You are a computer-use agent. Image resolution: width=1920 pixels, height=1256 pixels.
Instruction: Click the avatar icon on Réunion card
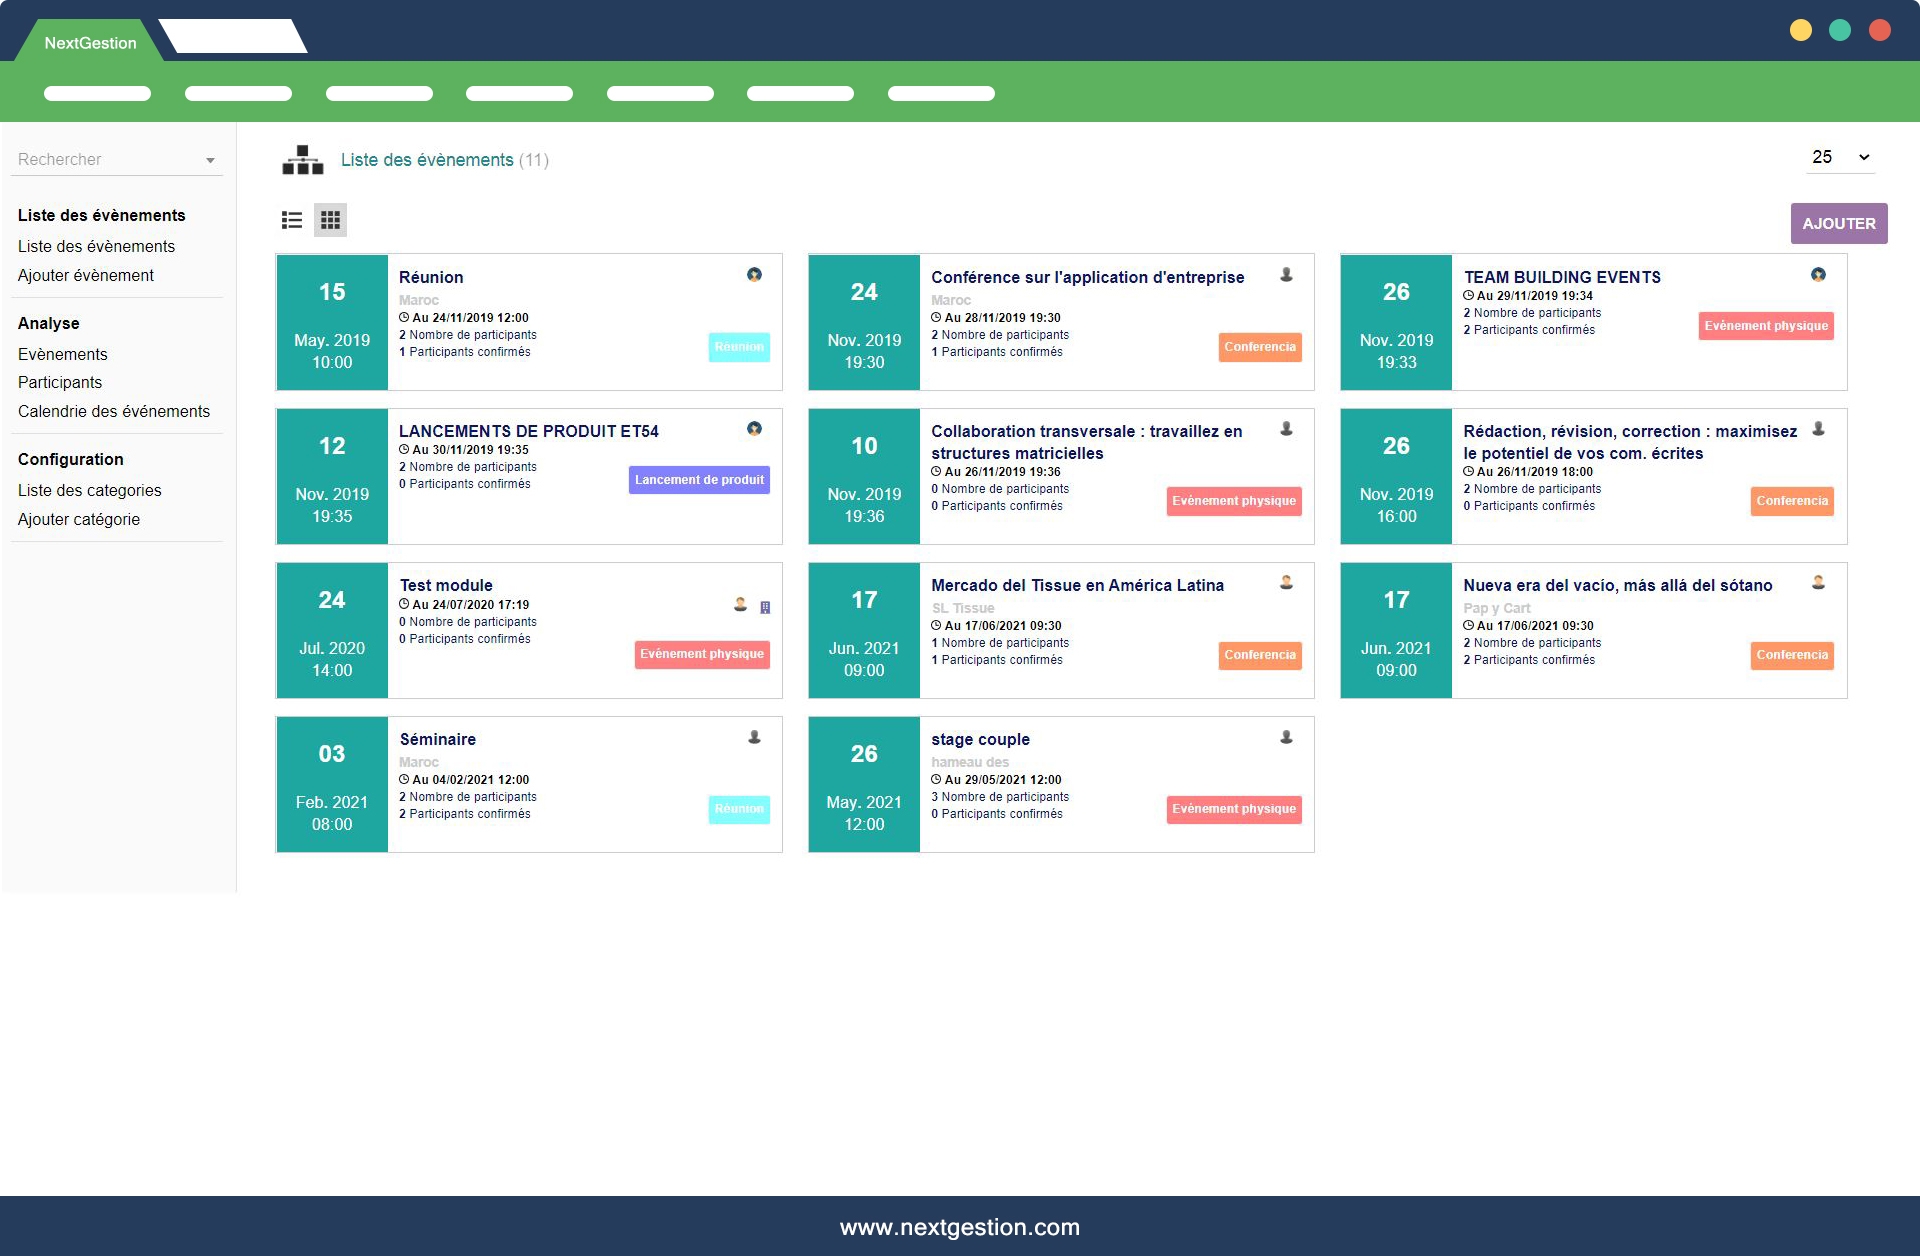(x=754, y=275)
